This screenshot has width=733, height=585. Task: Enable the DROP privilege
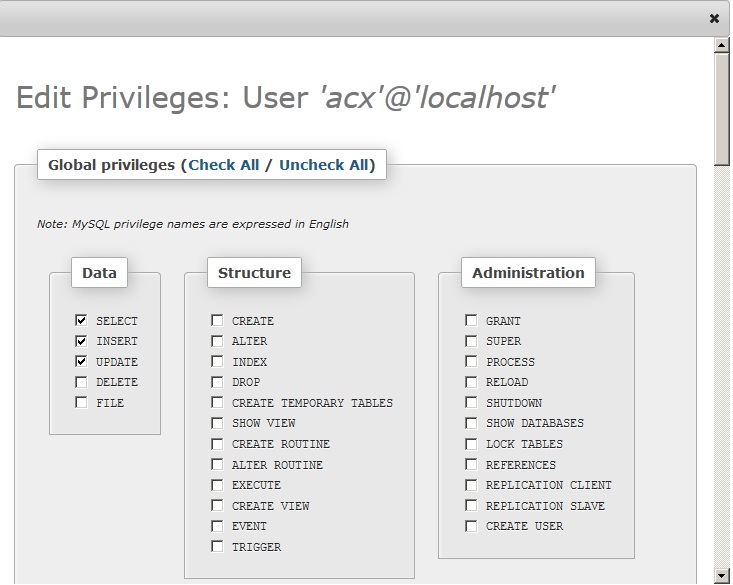(217, 382)
